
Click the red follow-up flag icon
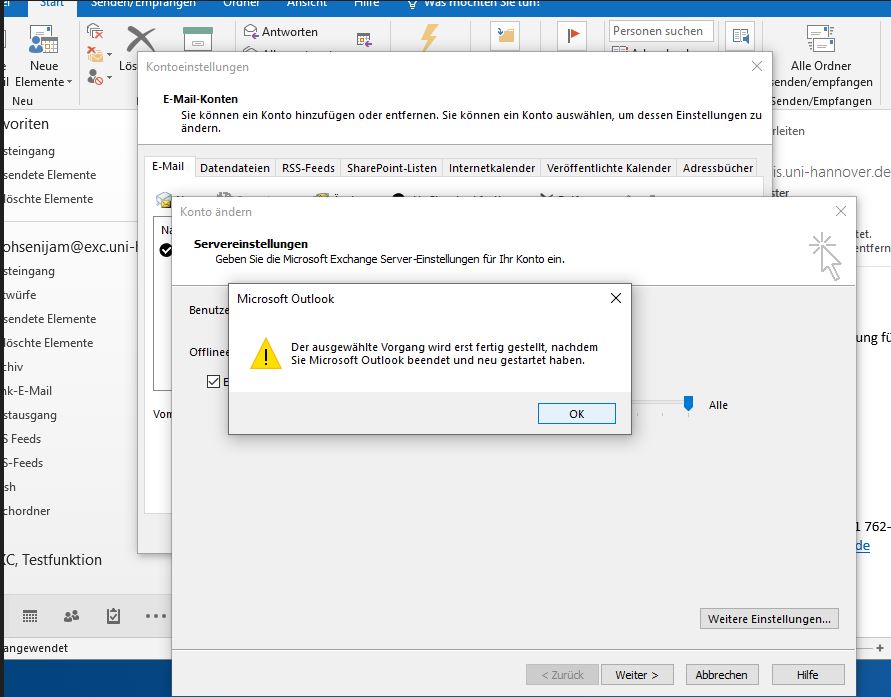click(x=572, y=36)
